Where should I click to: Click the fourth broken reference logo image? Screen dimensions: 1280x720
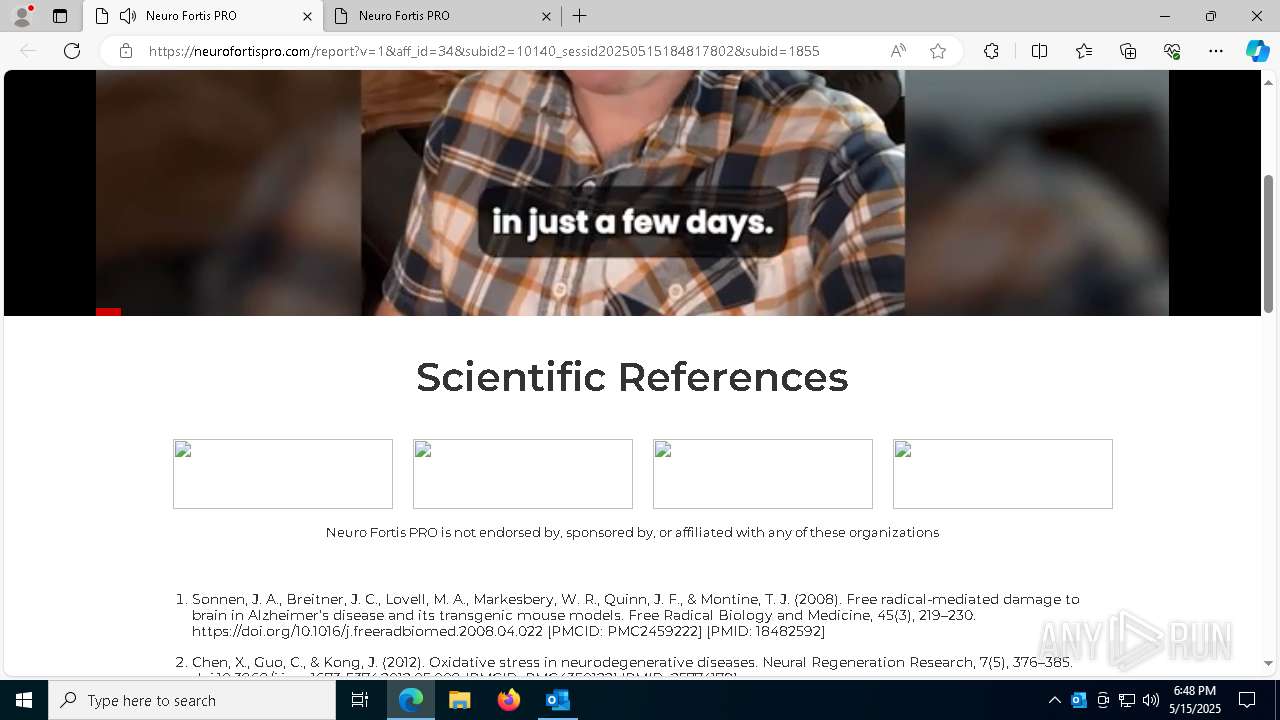(x=1003, y=474)
